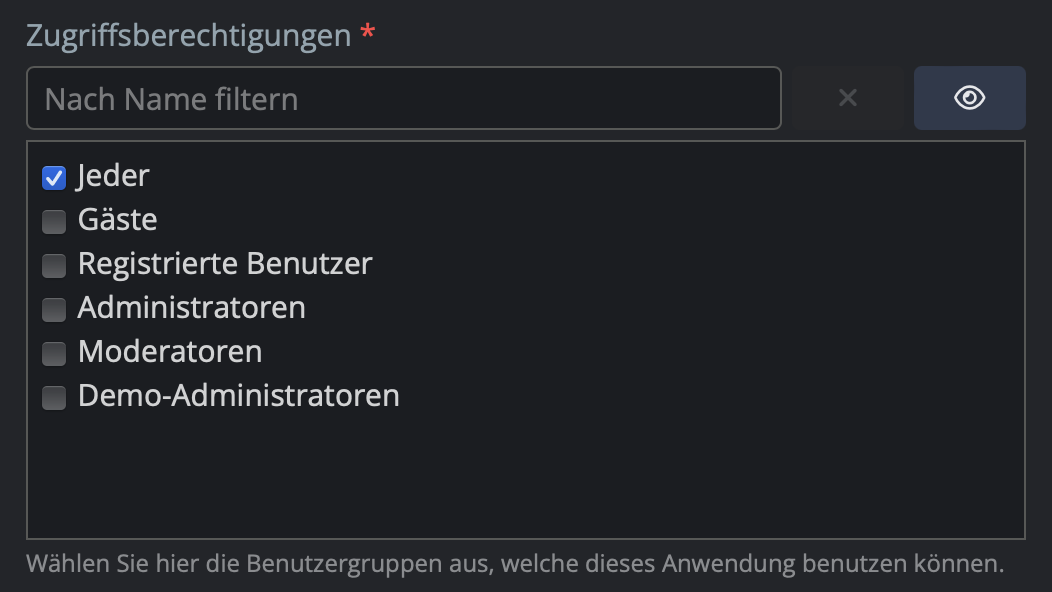Clear the filter with the X icon
Screen dimensions: 1052x592
pyautogui.click(x=847, y=98)
